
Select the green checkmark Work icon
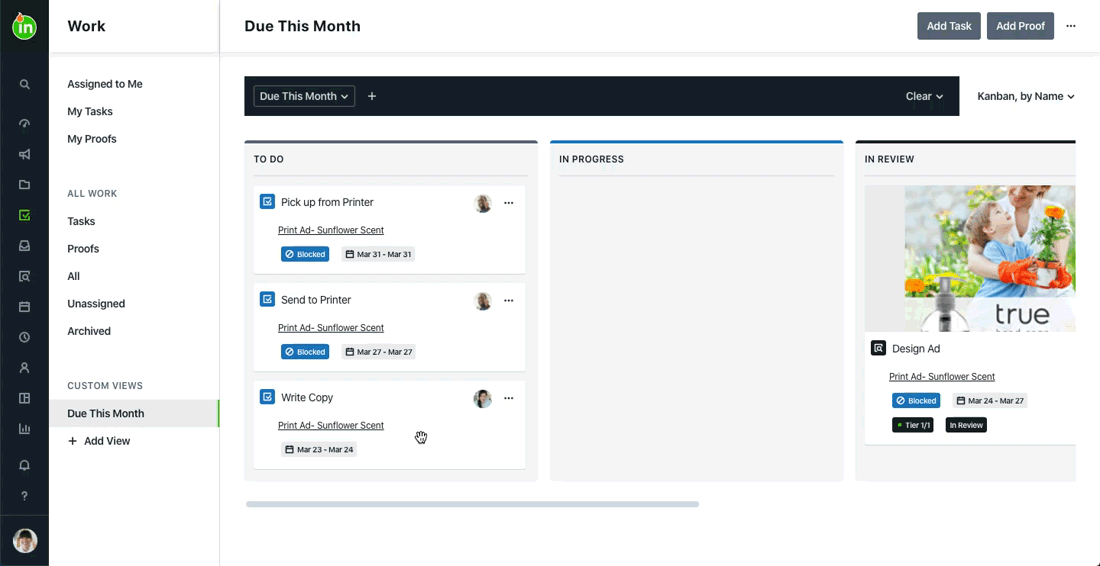click(x=25, y=215)
